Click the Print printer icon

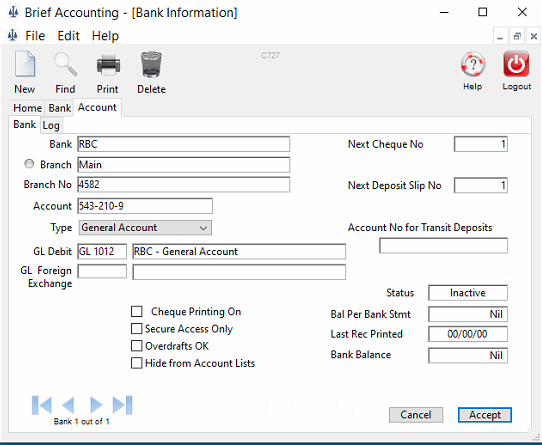coord(108,64)
